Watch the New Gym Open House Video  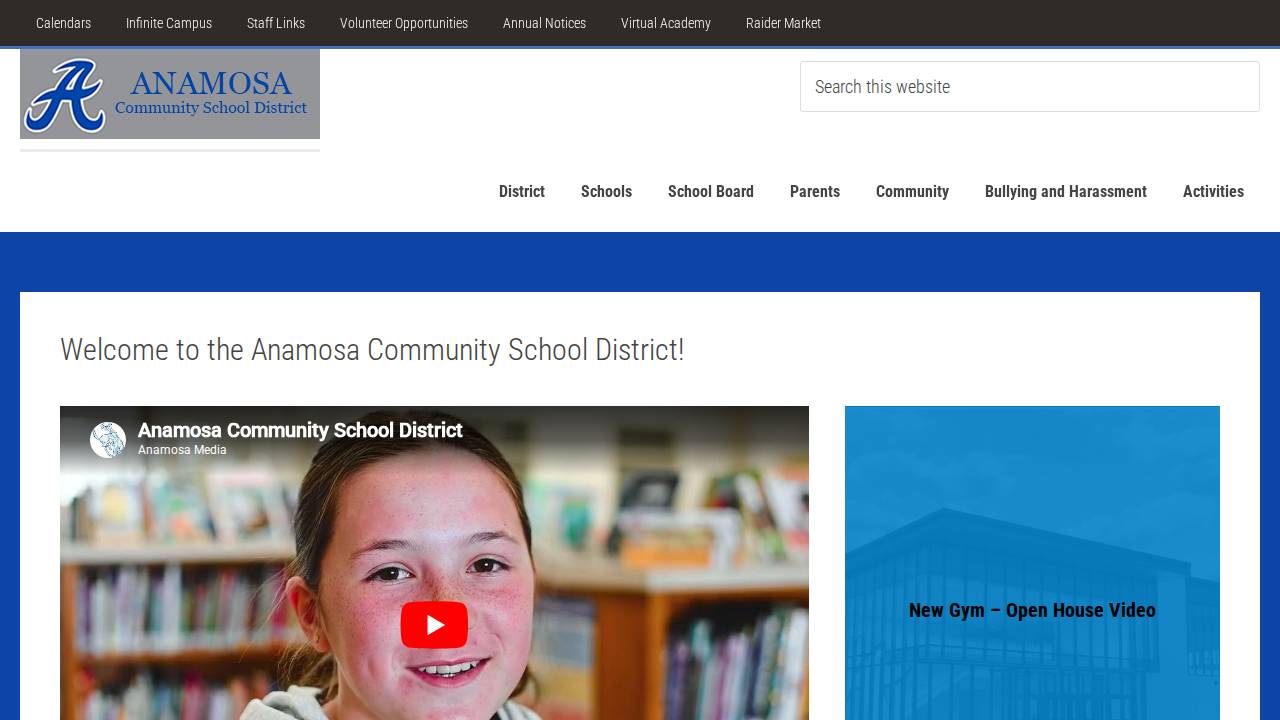(x=1031, y=610)
